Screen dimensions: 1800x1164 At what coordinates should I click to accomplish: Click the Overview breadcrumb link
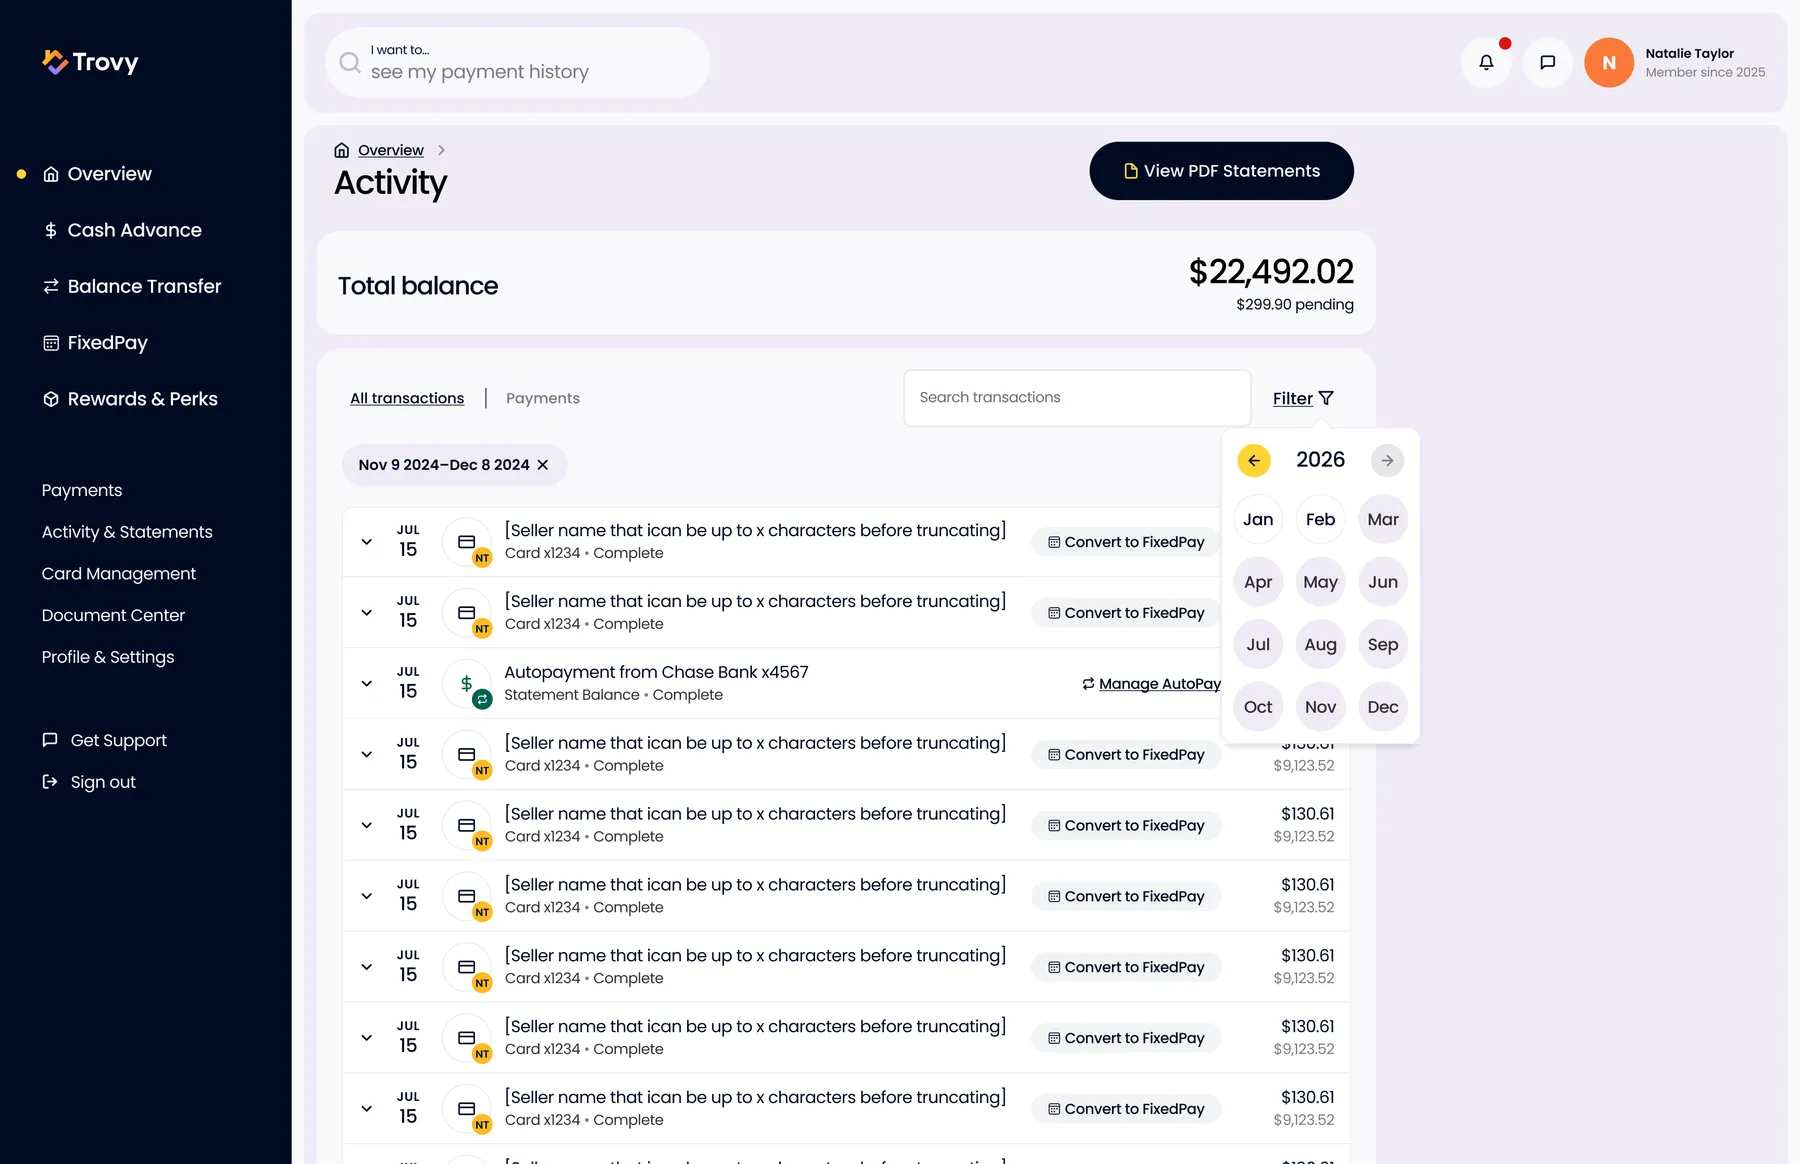pyautogui.click(x=391, y=150)
